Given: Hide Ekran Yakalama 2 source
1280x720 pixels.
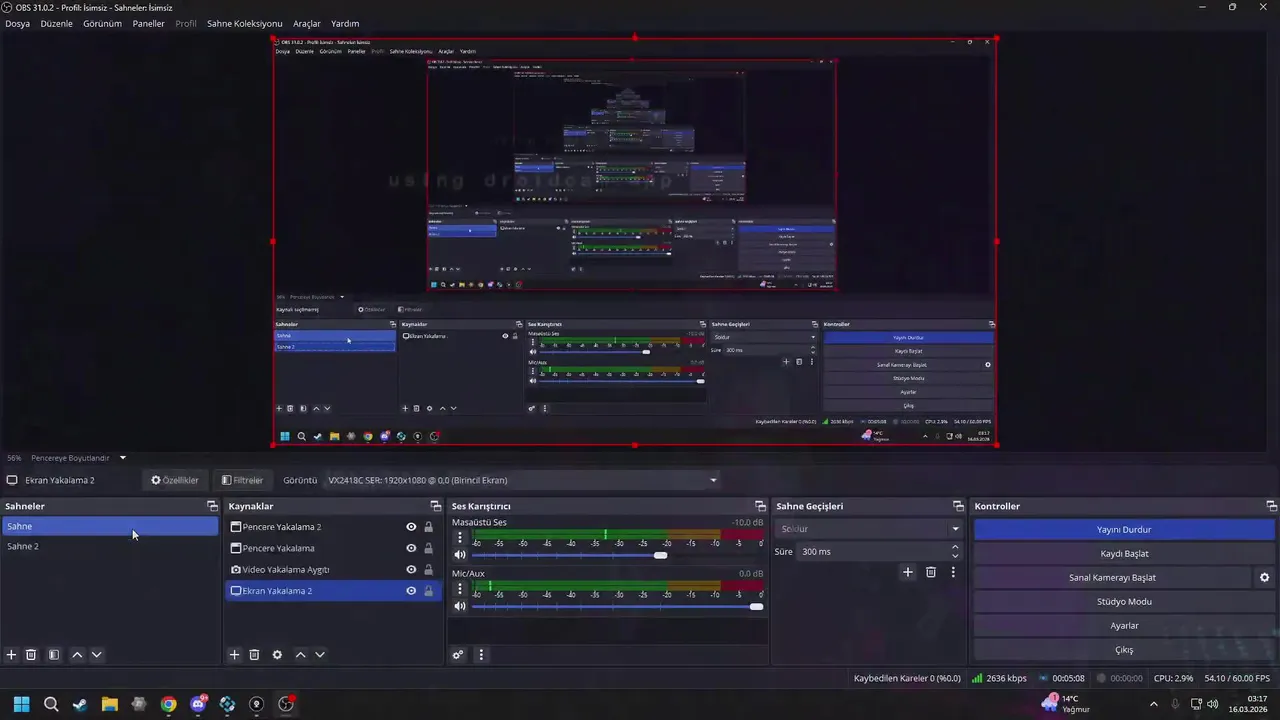Looking at the screenshot, I should point(411,591).
